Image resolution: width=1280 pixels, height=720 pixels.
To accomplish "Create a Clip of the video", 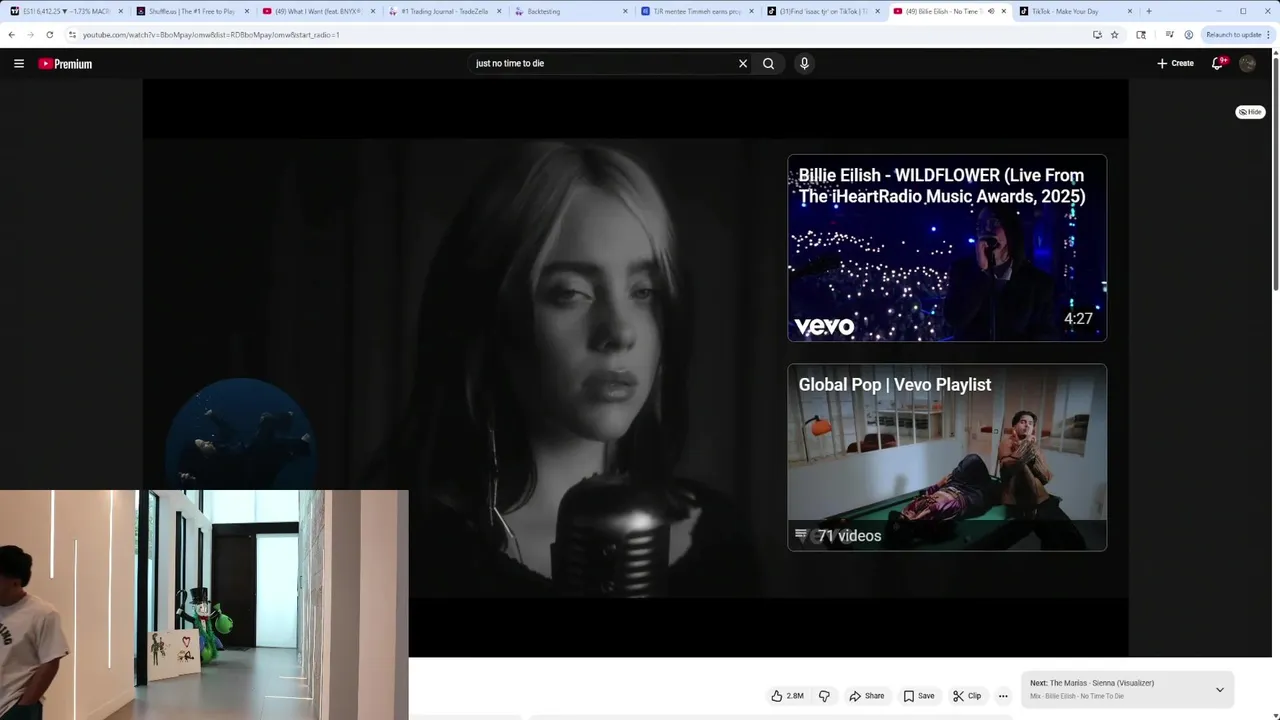I will click(967, 696).
